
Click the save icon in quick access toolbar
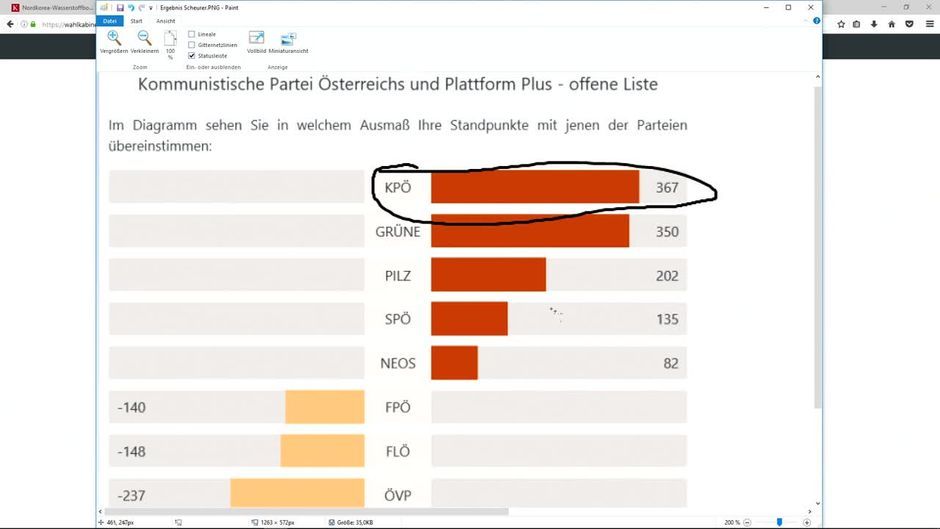[x=120, y=7]
